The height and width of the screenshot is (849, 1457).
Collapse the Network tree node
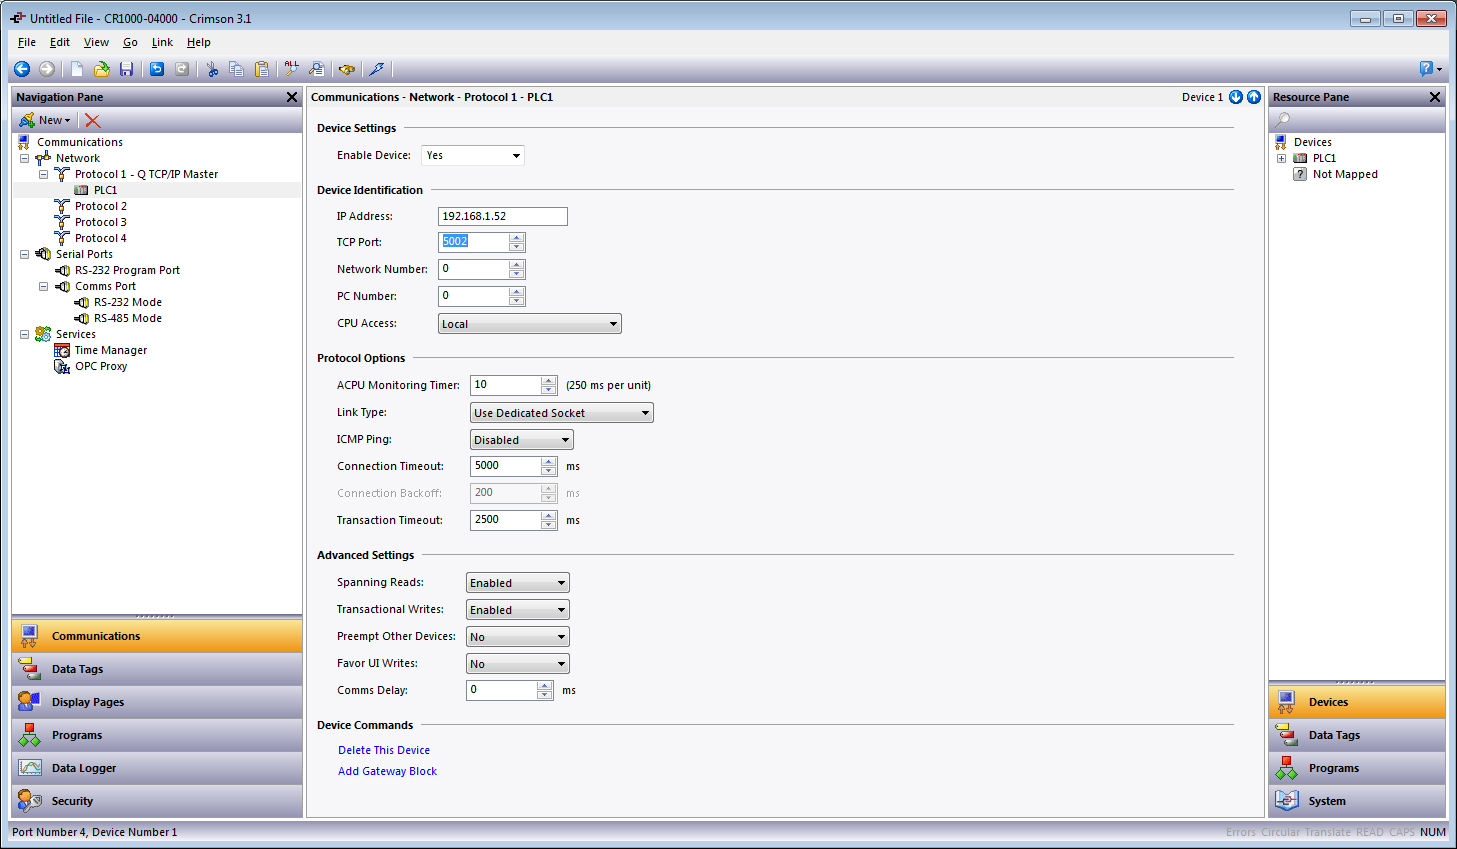pyautogui.click(x=24, y=158)
